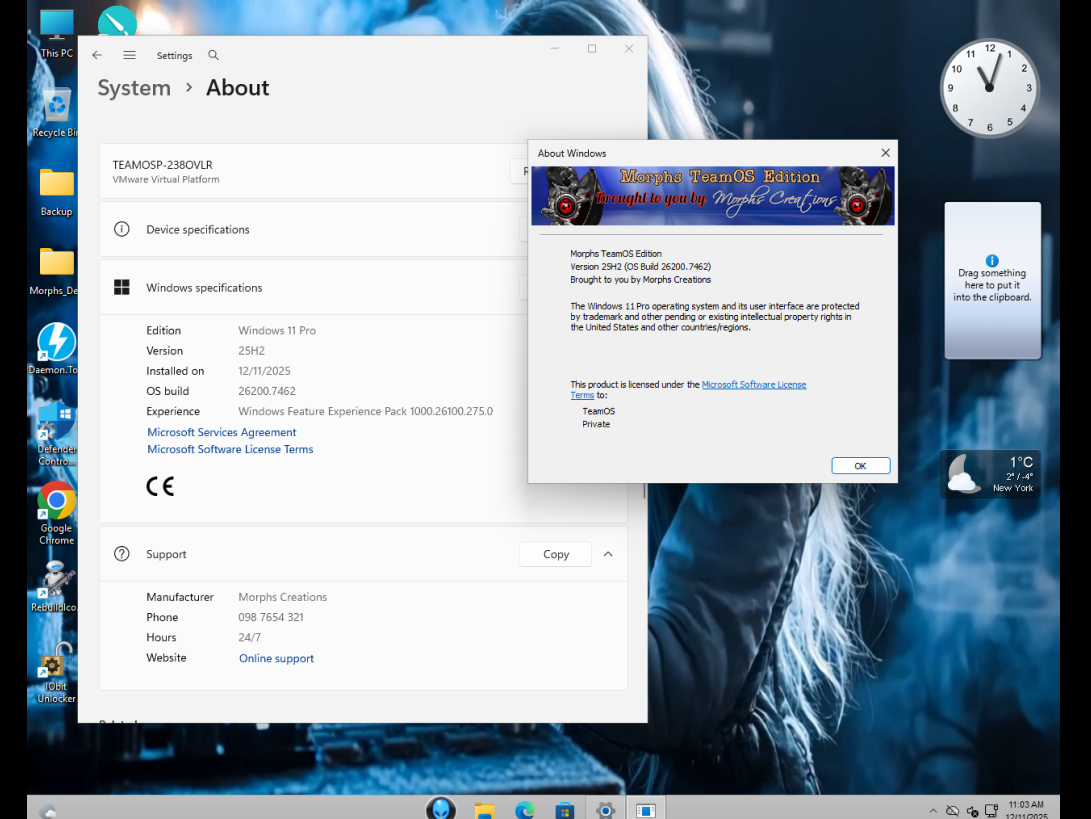This screenshot has height=819, width=1091.
Task: Click the New York weather gadget
Action: click(x=990, y=474)
